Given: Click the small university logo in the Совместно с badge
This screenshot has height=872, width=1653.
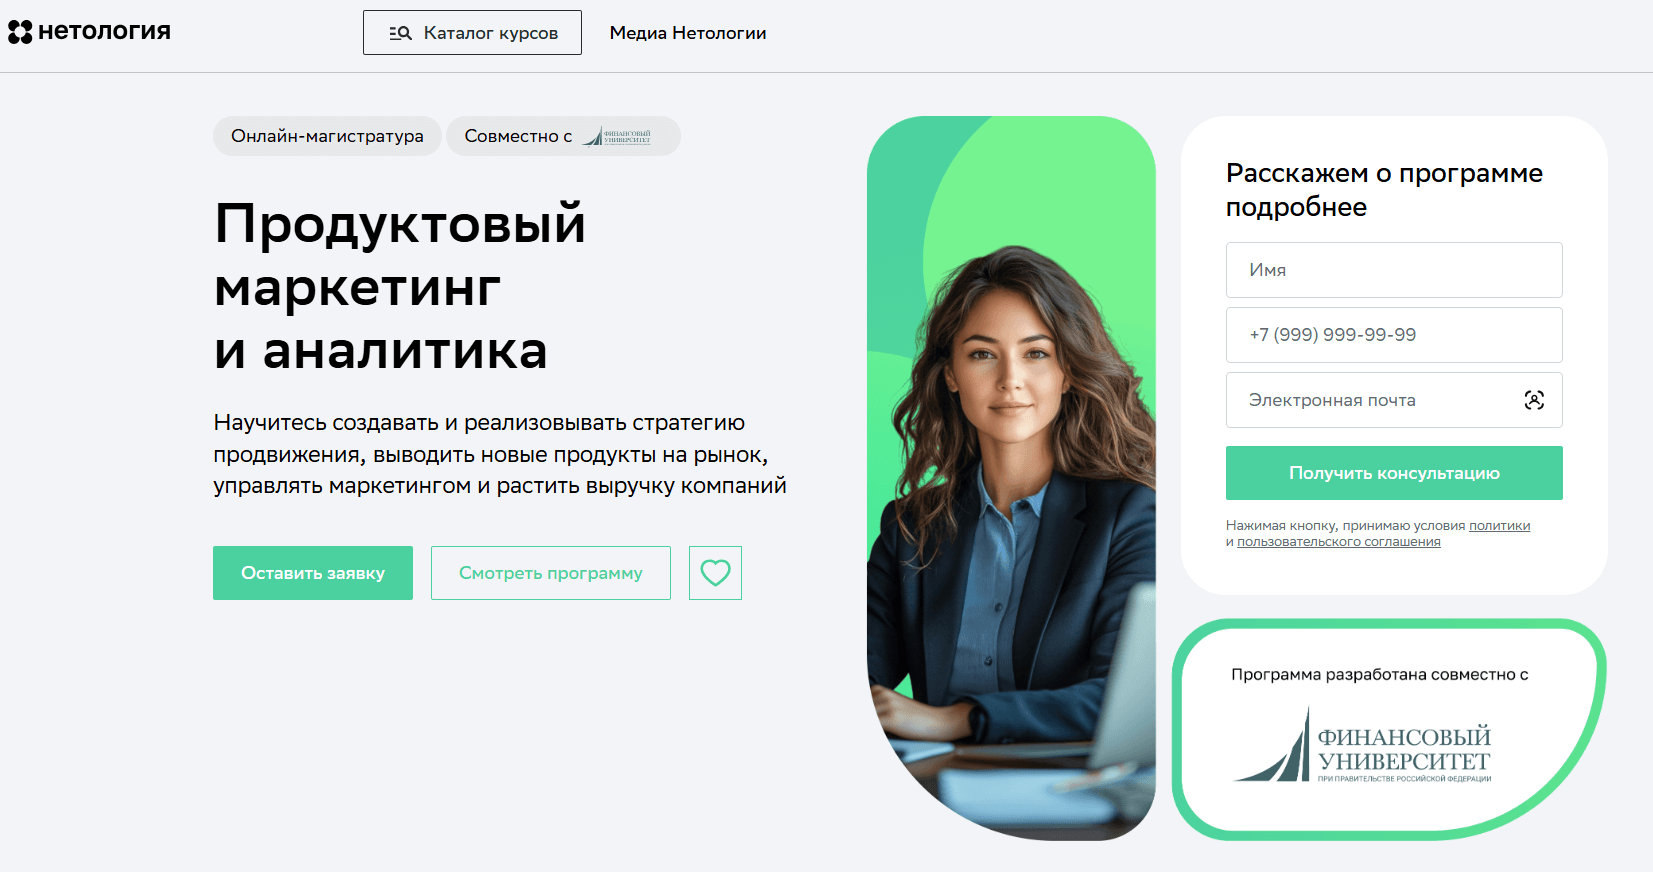Looking at the screenshot, I should point(617,136).
